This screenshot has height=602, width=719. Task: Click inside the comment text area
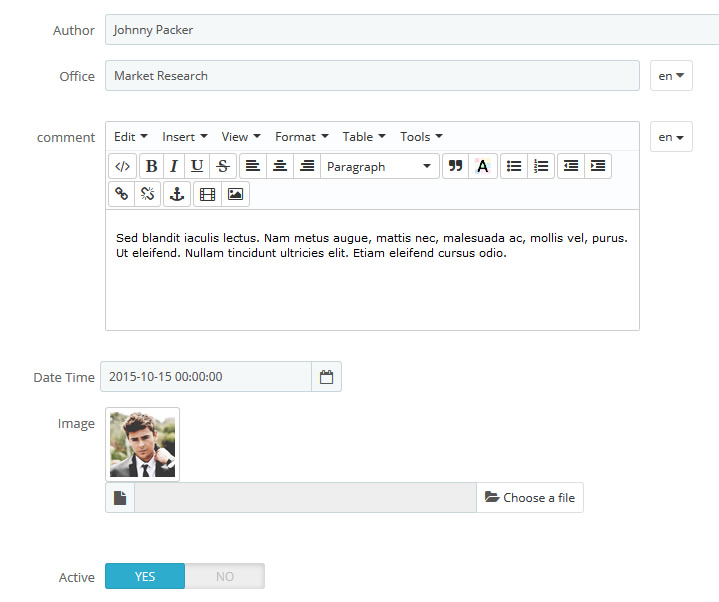[x=372, y=270]
